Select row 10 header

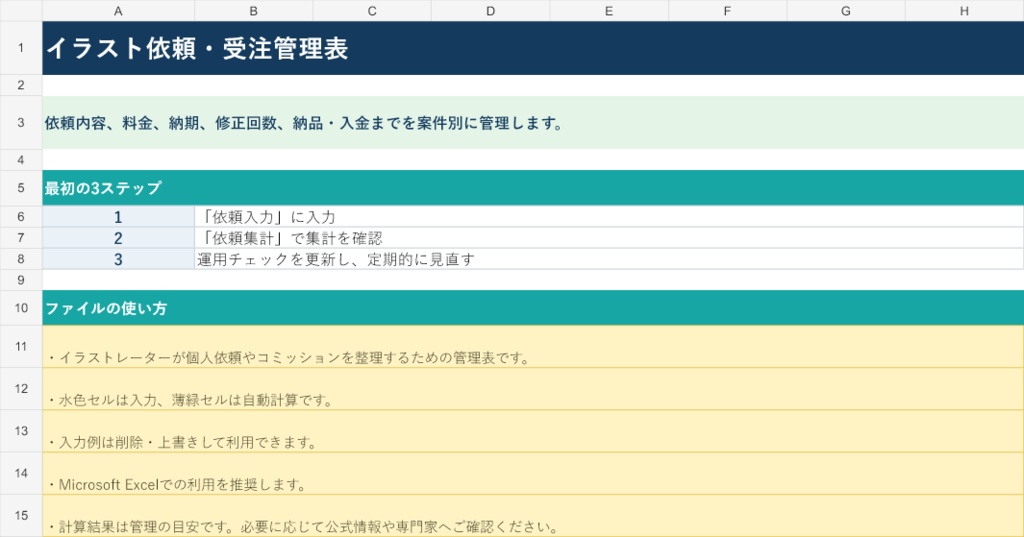click(21, 308)
